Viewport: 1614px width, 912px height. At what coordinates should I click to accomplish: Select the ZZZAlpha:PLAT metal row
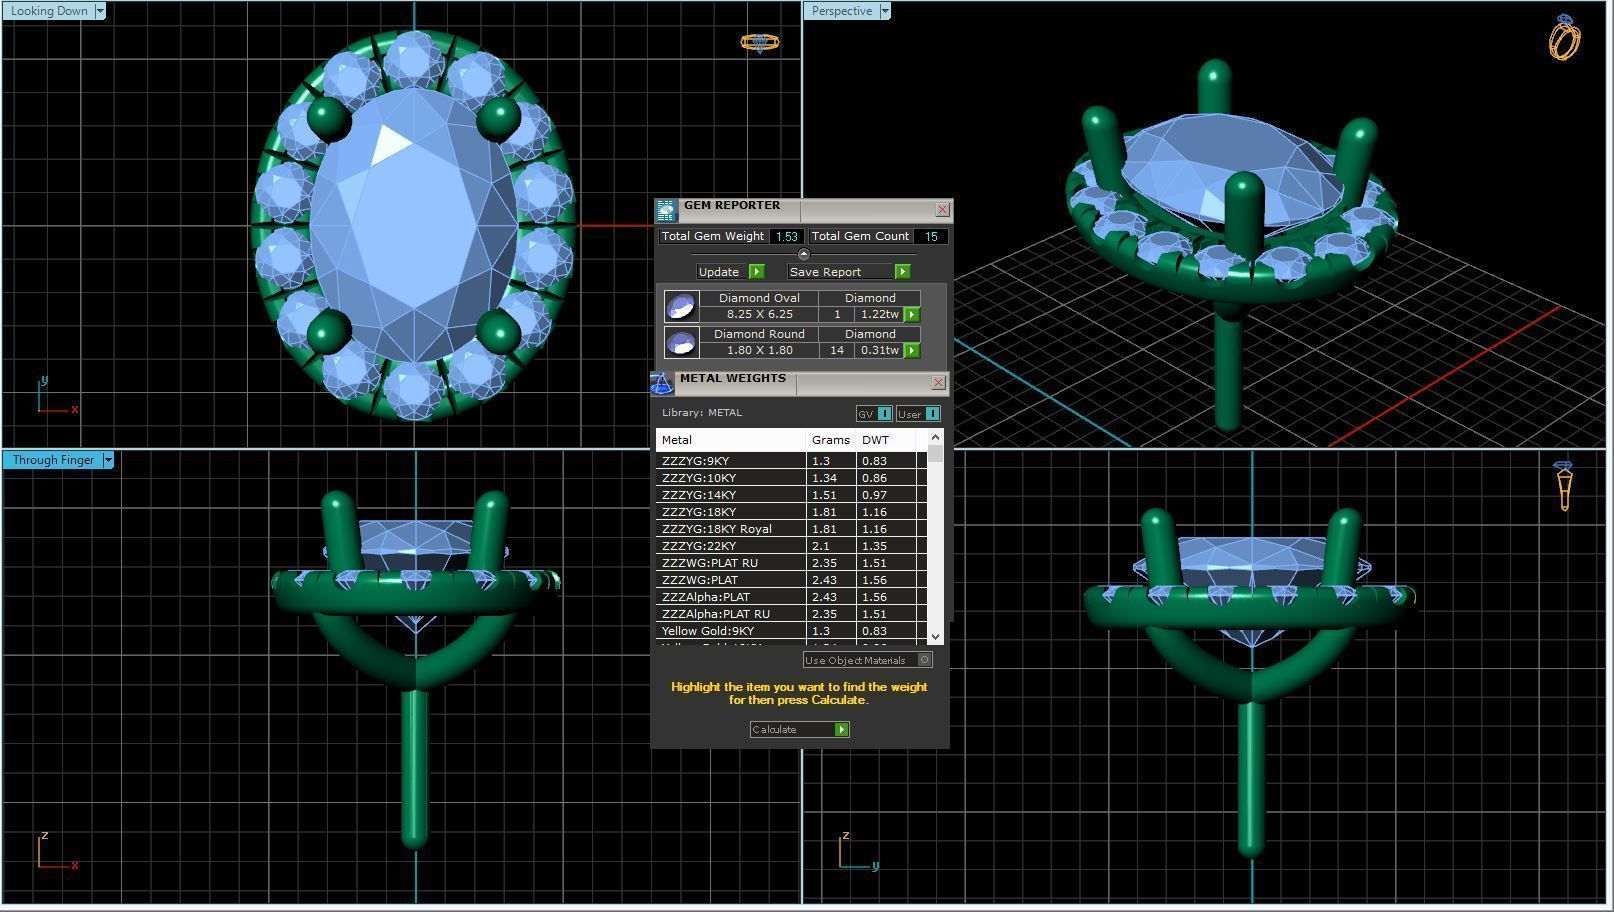pos(791,597)
